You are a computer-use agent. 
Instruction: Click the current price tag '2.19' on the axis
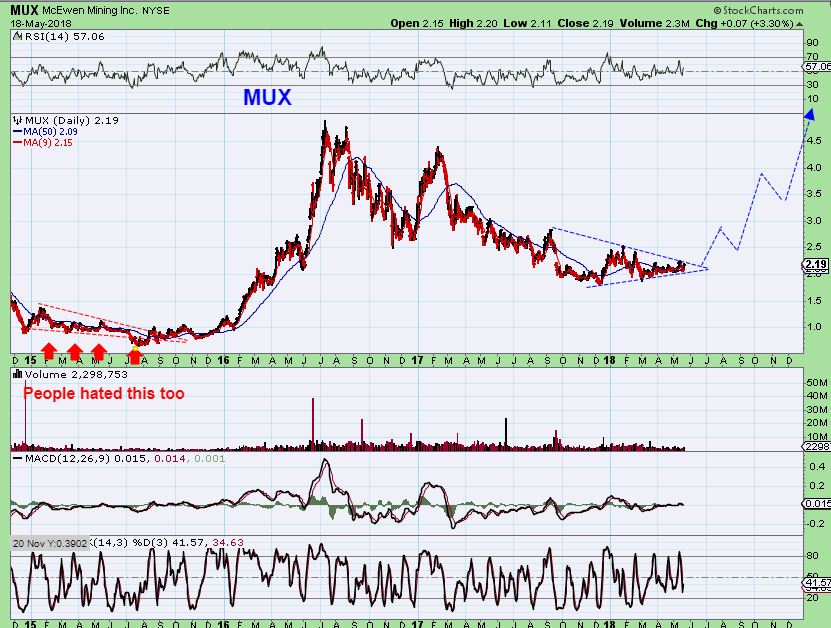coord(816,264)
